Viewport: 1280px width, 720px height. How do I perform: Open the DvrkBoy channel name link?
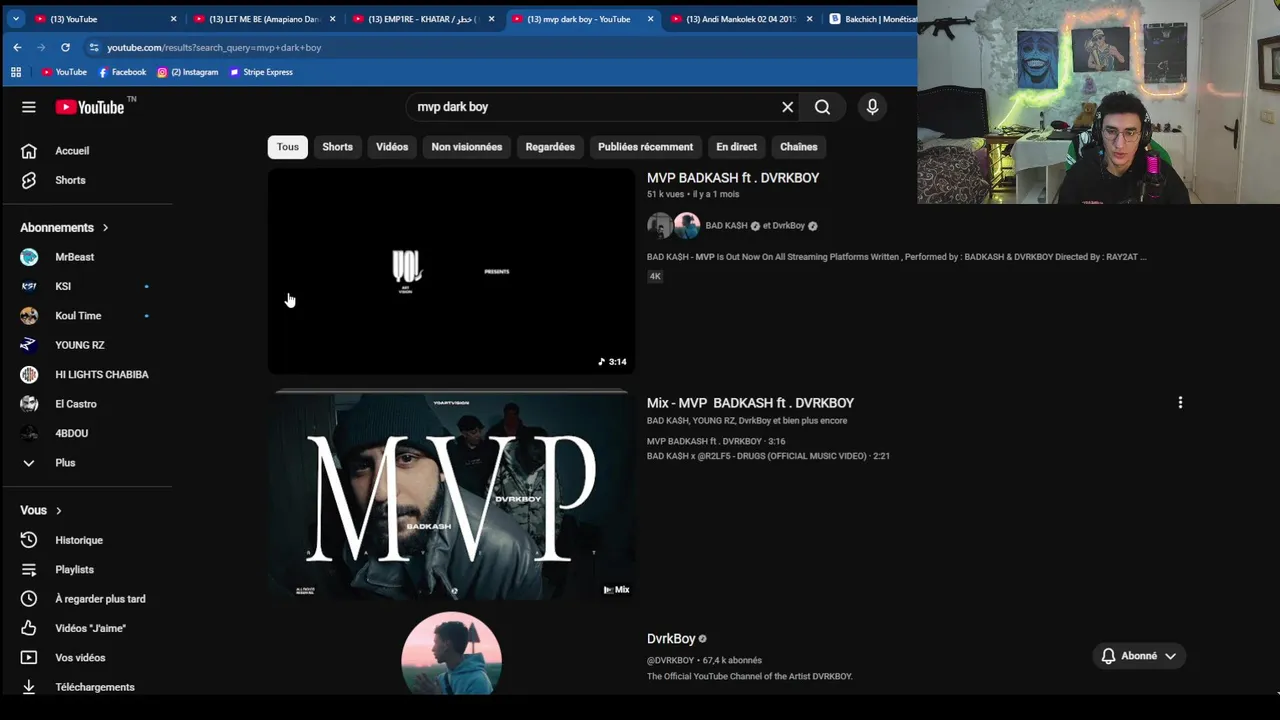671,639
